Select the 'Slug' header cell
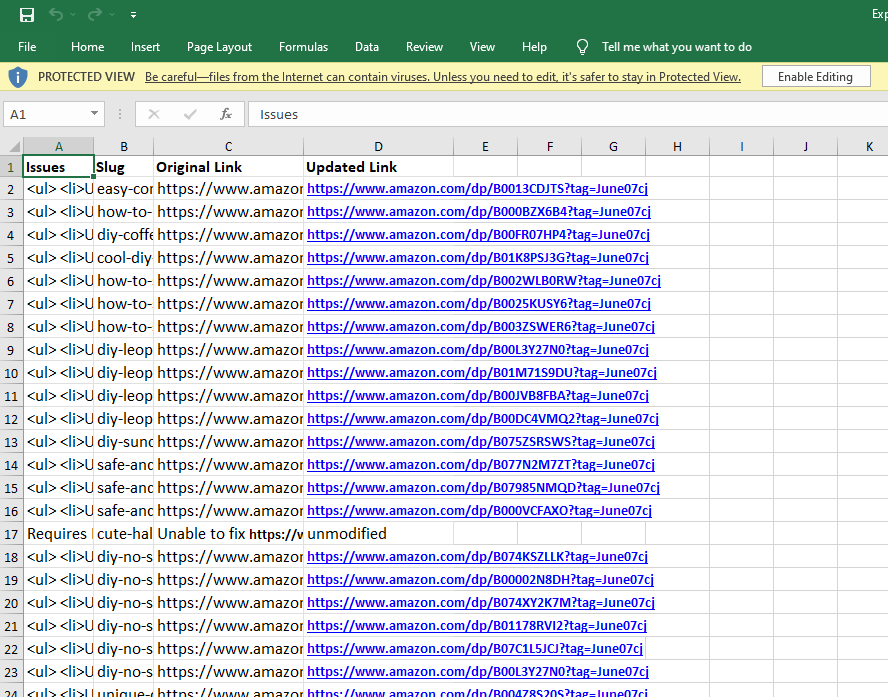 tap(123, 167)
